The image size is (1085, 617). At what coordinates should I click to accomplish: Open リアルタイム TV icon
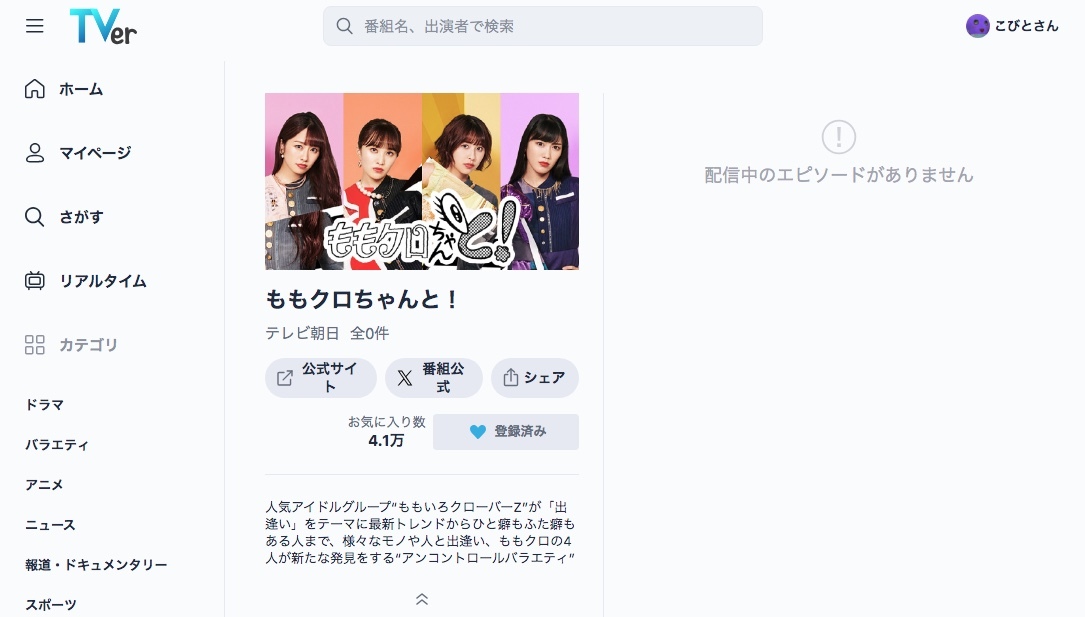coord(35,281)
